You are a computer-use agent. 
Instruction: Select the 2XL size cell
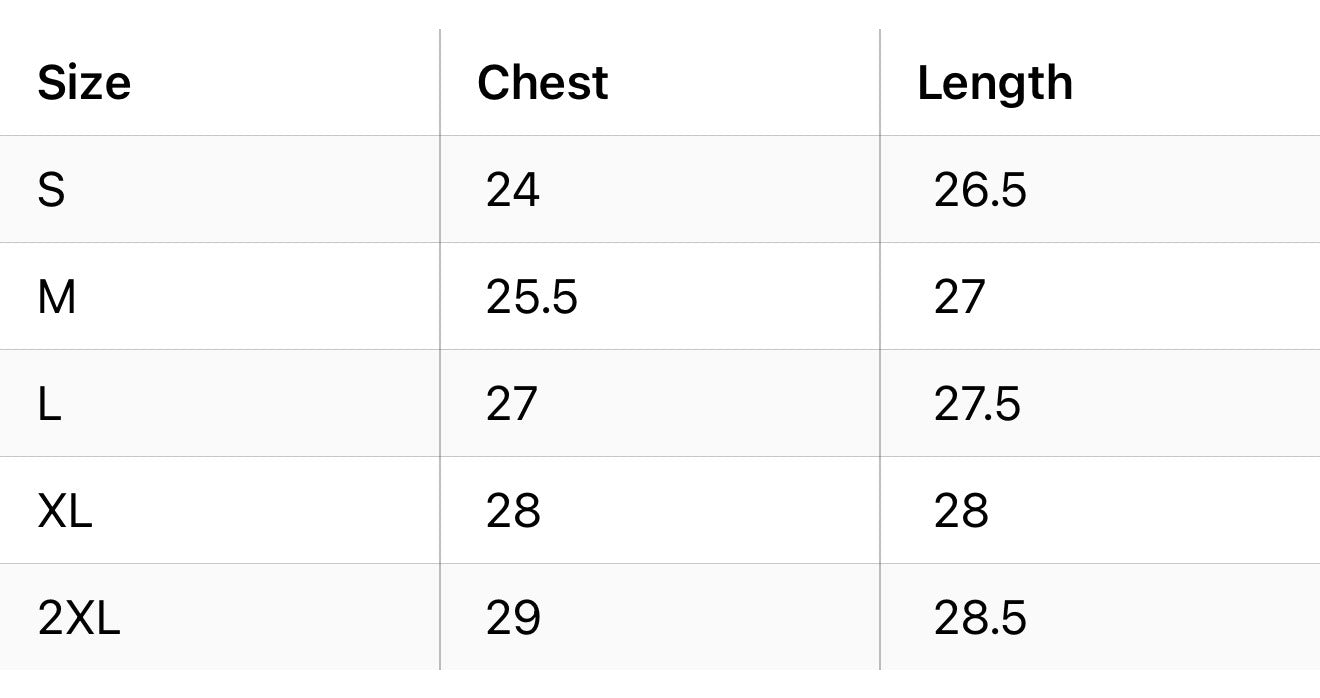click(x=79, y=618)
